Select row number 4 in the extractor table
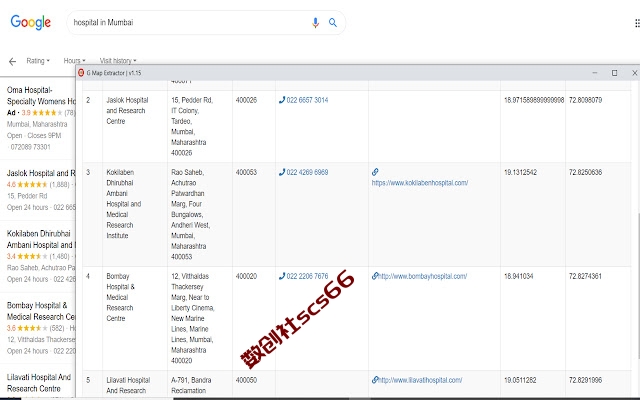 click(88, 276)
